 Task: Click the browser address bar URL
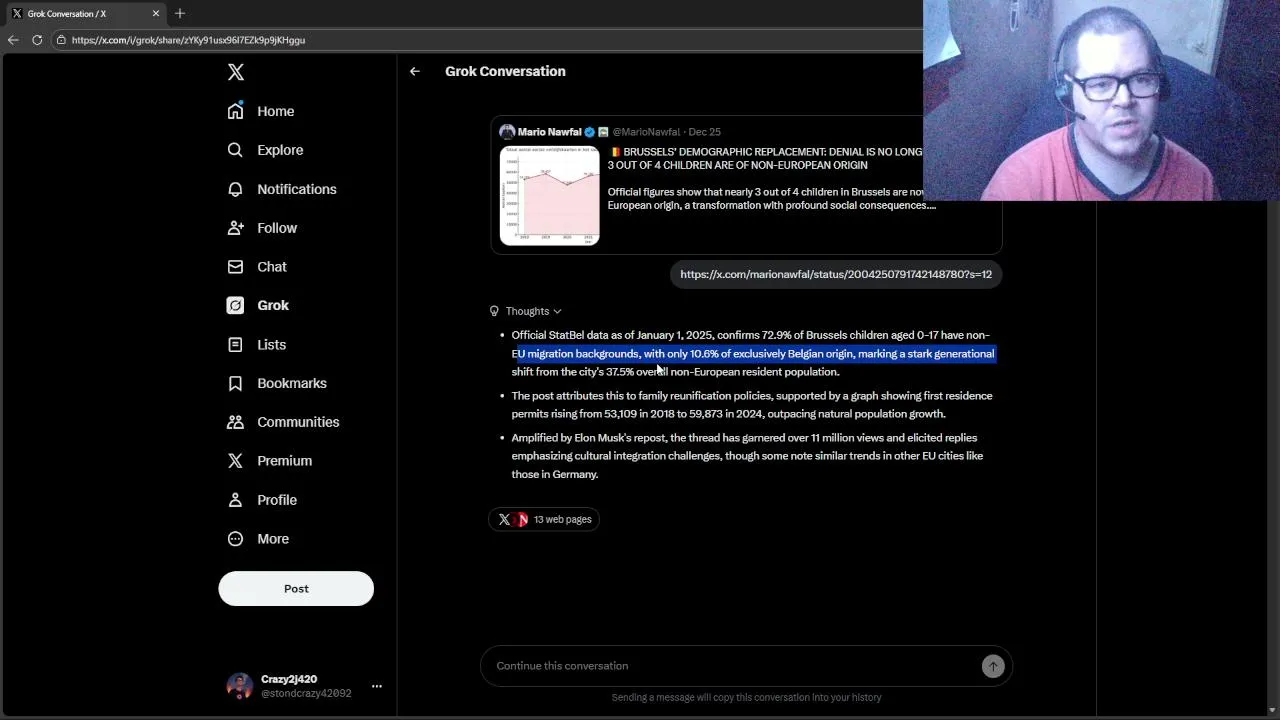pyautogui.click(x=188, y=40)
